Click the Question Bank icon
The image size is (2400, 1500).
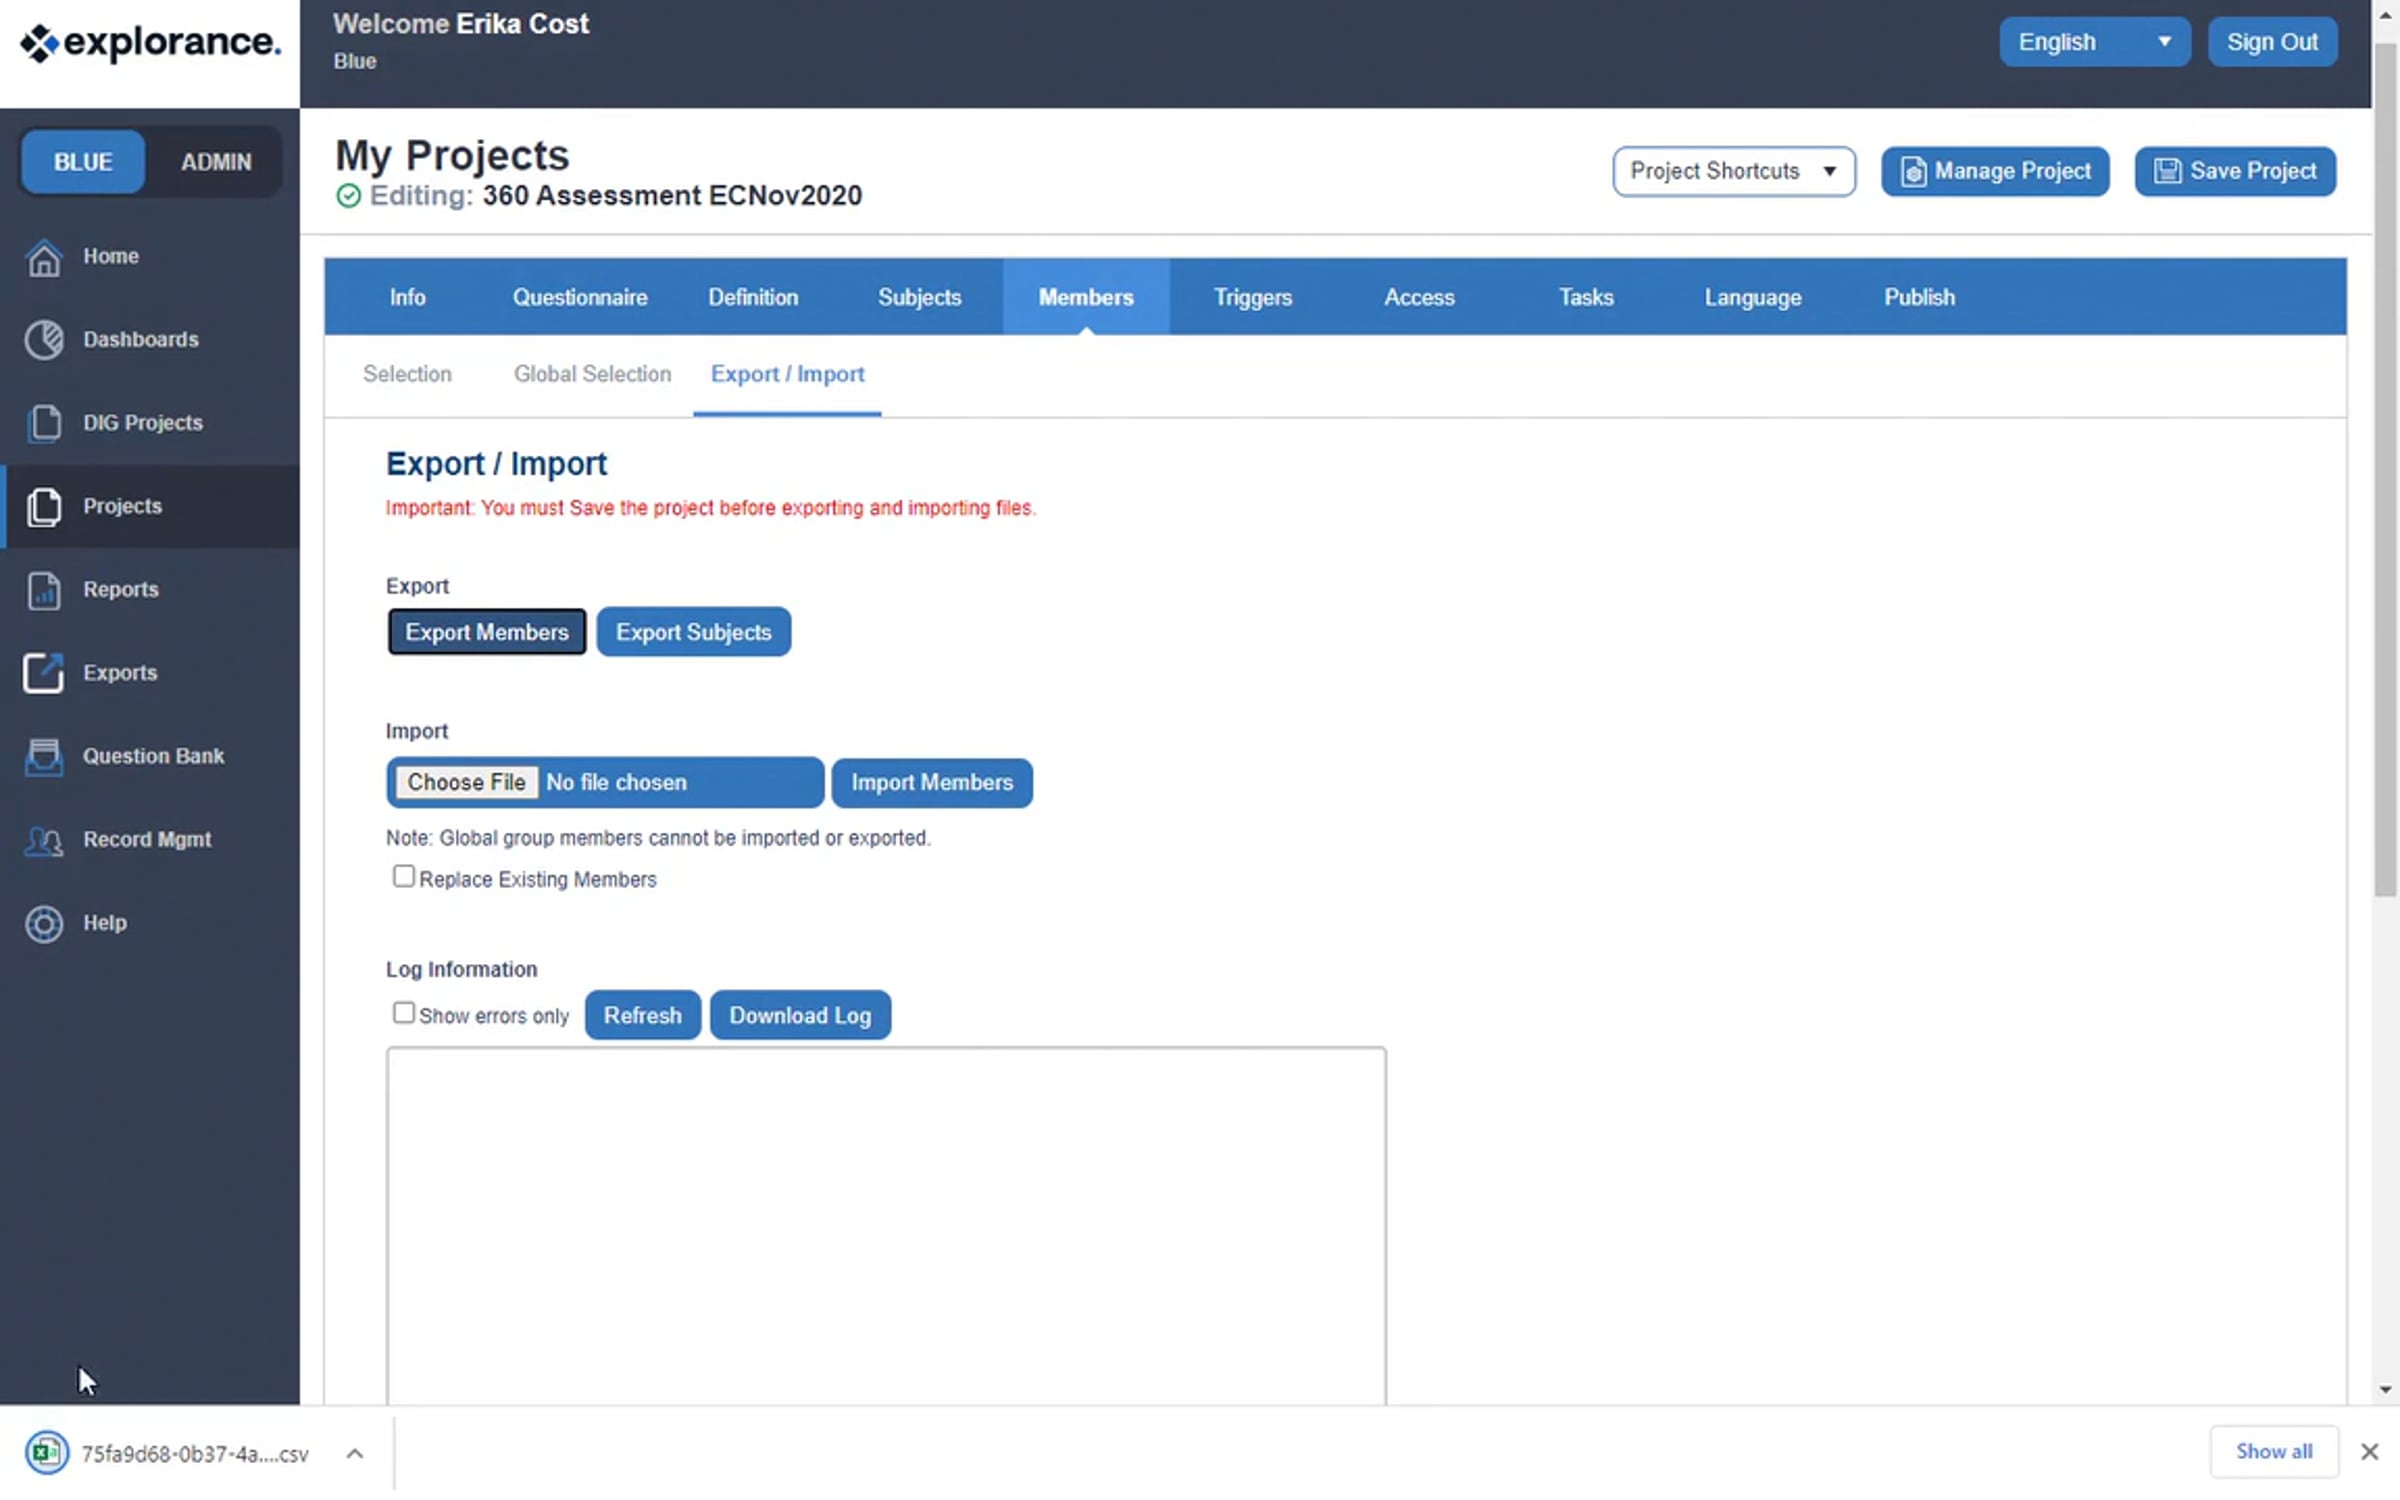44,757
